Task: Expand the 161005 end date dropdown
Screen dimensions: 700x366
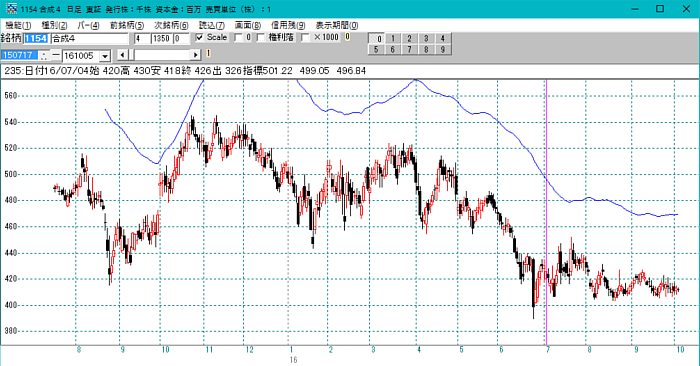Action: coord(105,56)
